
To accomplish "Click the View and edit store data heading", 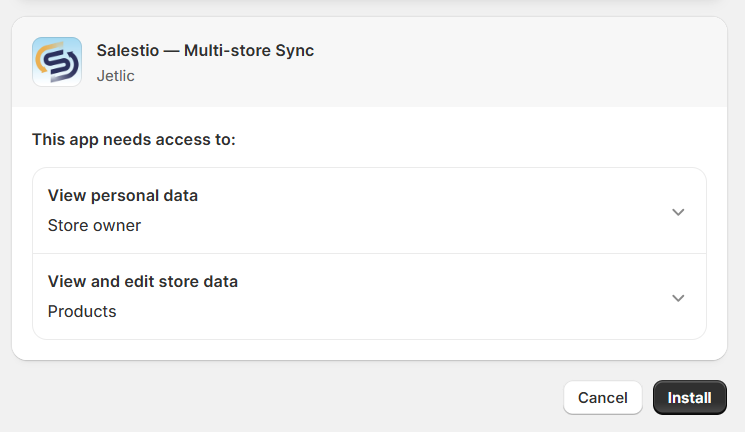I will (143, 281).
